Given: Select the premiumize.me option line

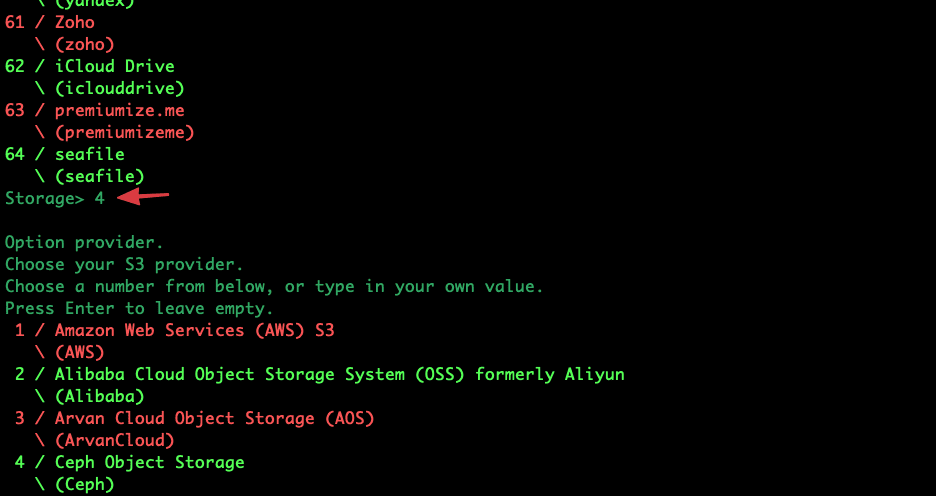Looking at the screenshot, I should pos(119,110).
